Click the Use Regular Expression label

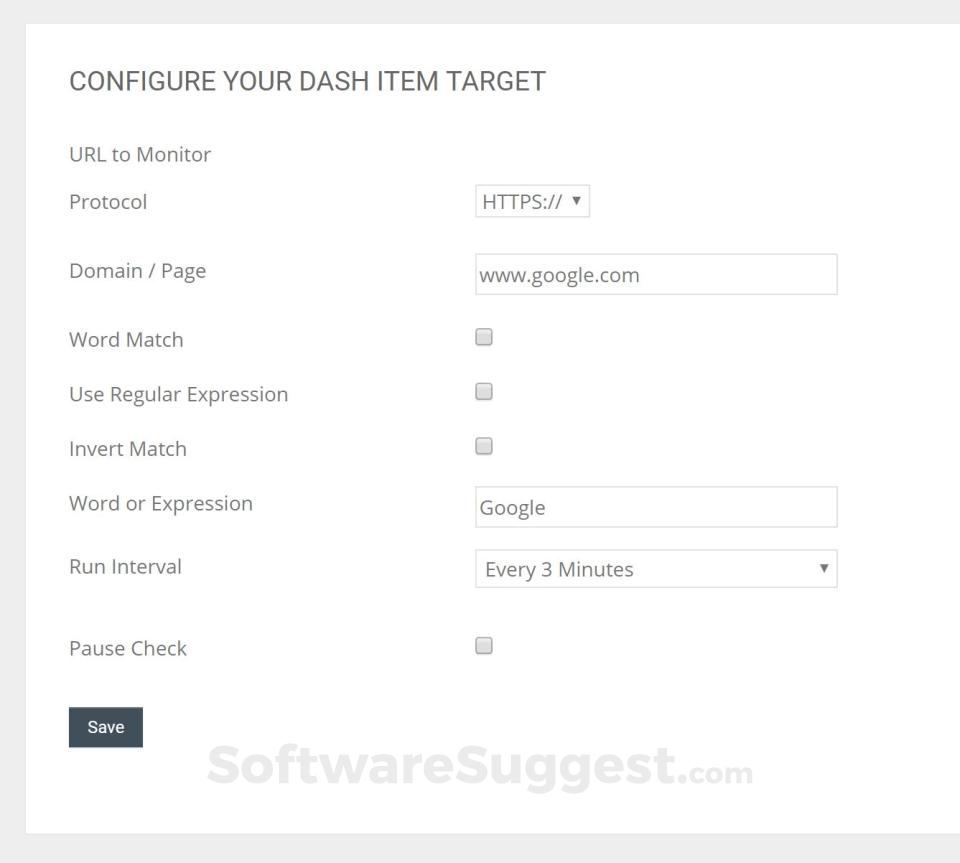pos(178,395)
